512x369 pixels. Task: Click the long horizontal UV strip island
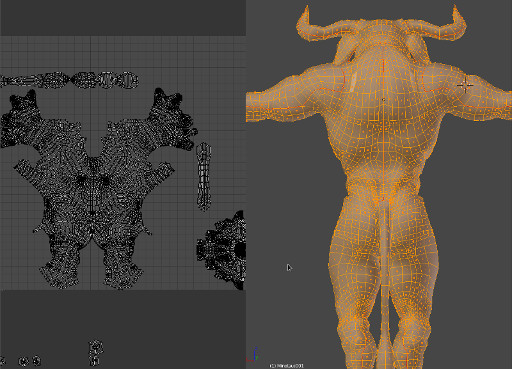(x=69, y=80)
